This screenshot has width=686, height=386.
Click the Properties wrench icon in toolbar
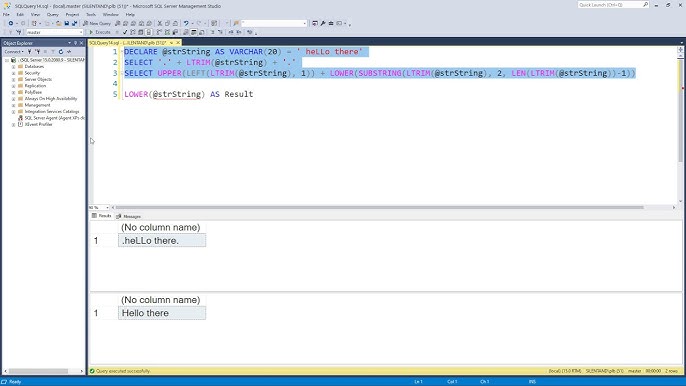point(323,23)
